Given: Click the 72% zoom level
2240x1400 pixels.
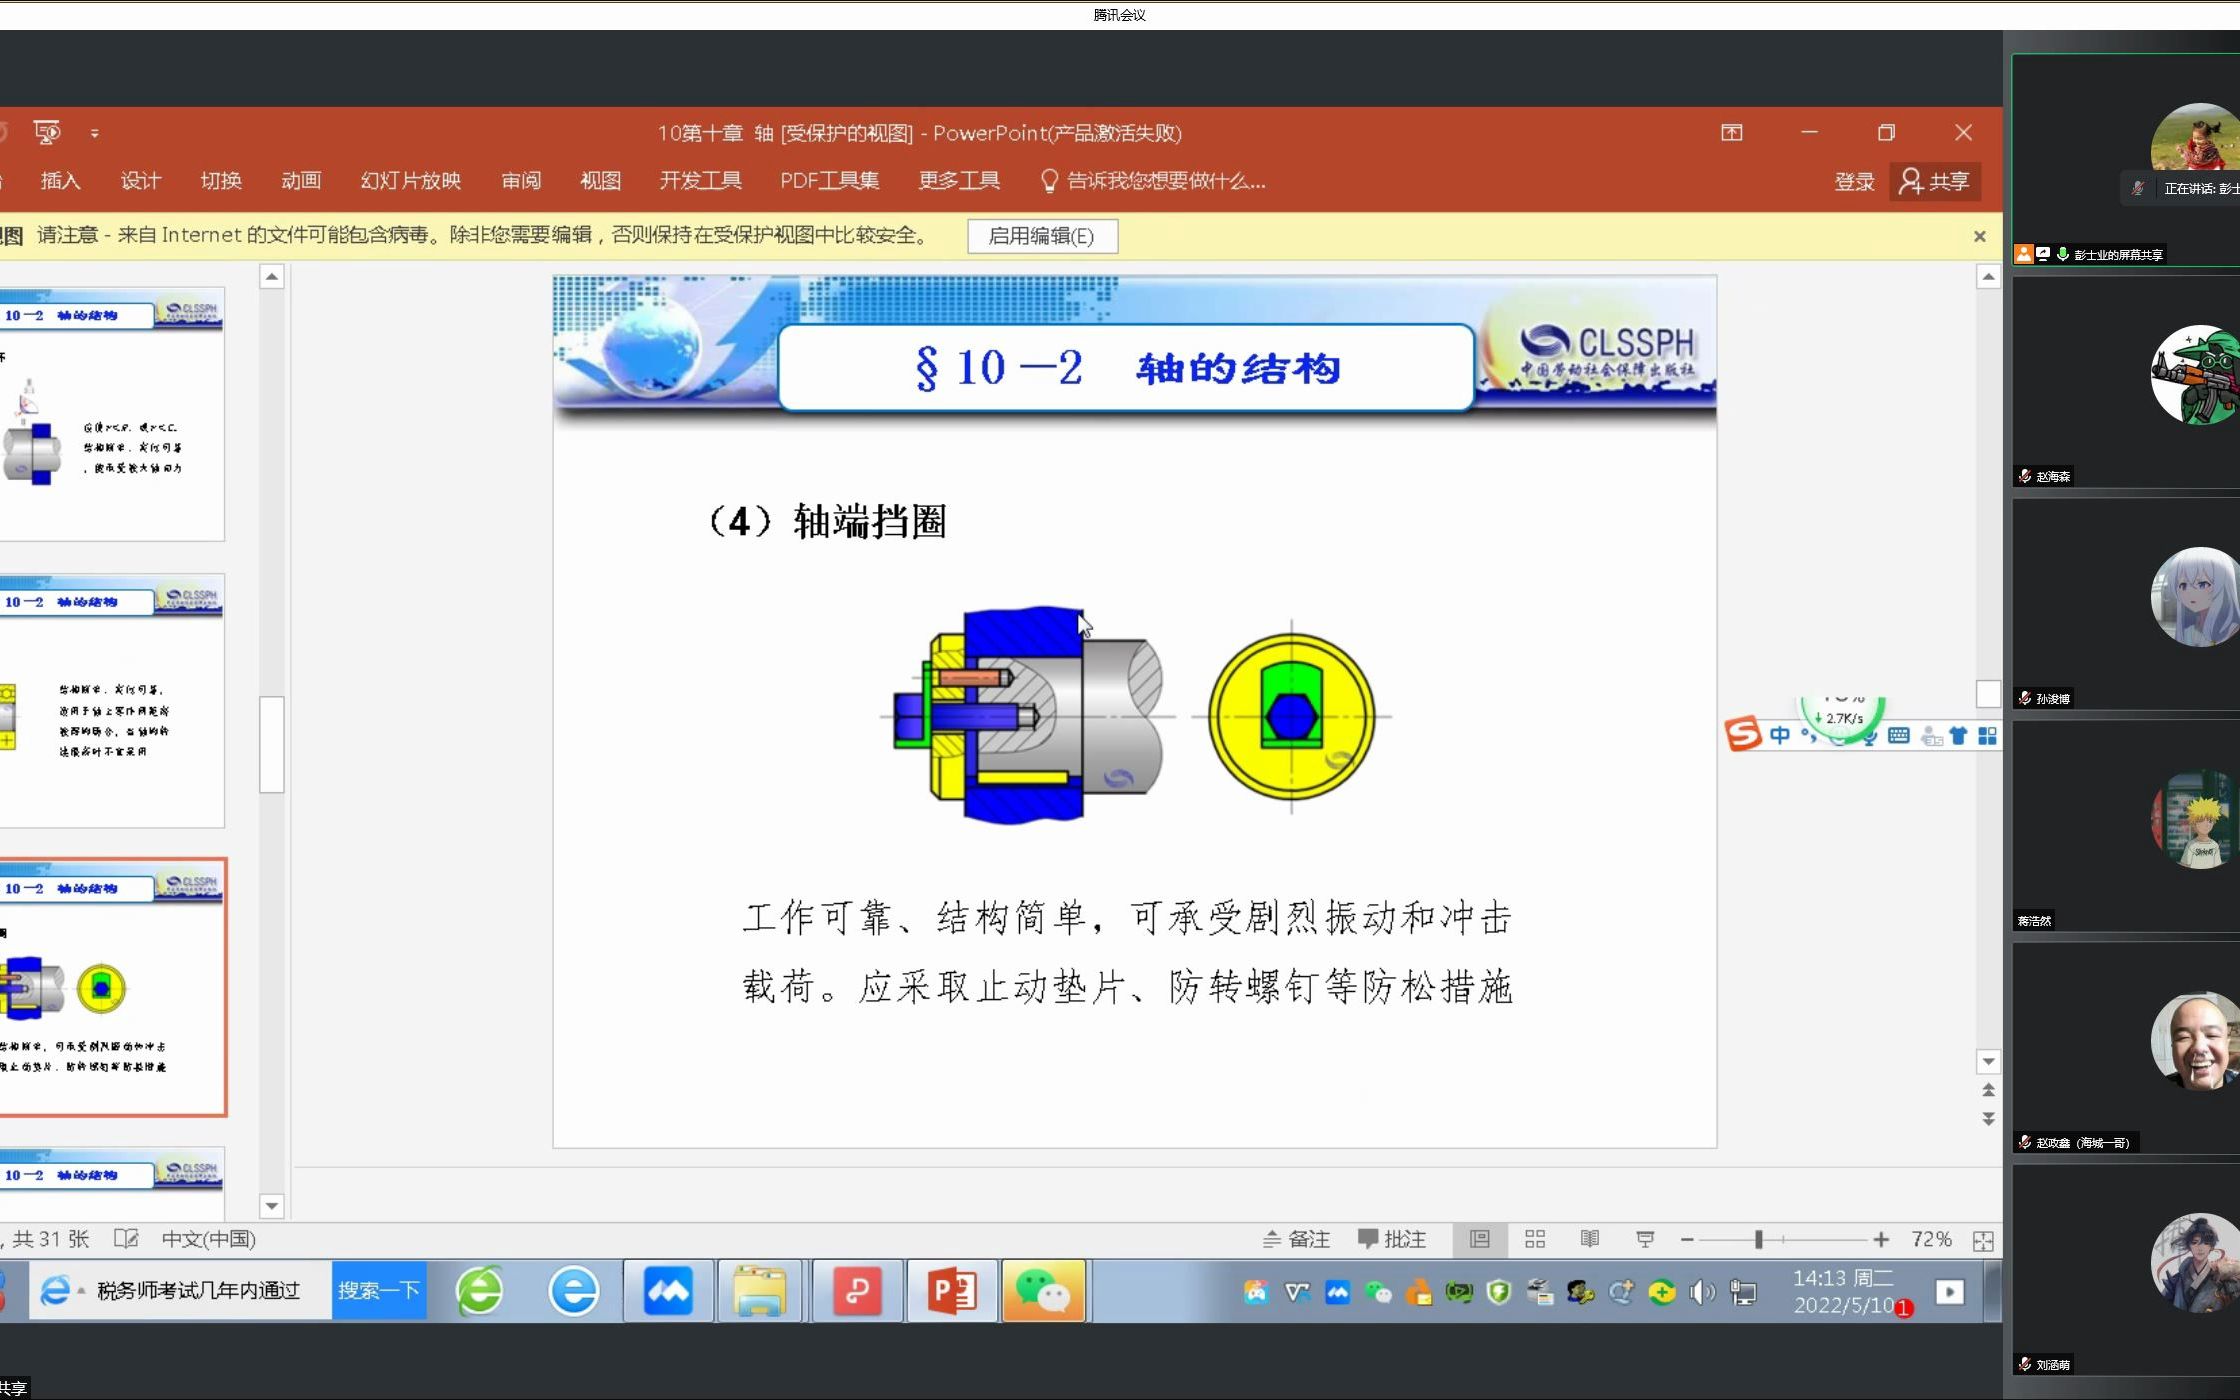Looking at the screenshot, I should coord(1931,1239).
